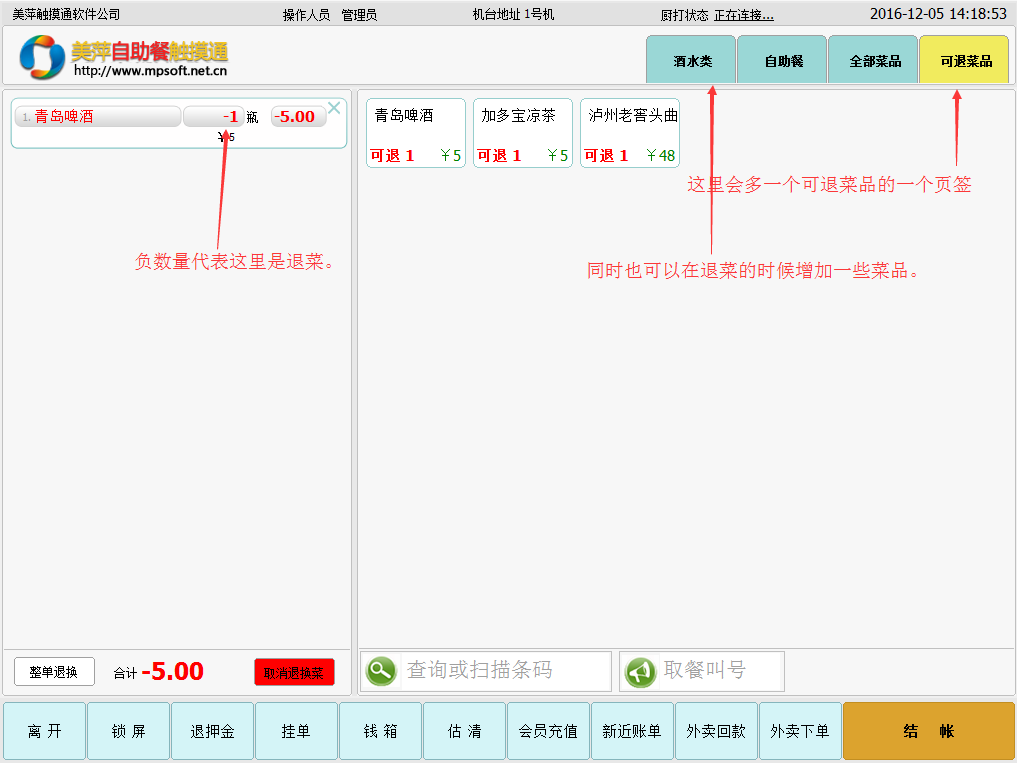Select the 全部菜品 tab
This screenshot has height=763, width=1017.
click(874, 60)
